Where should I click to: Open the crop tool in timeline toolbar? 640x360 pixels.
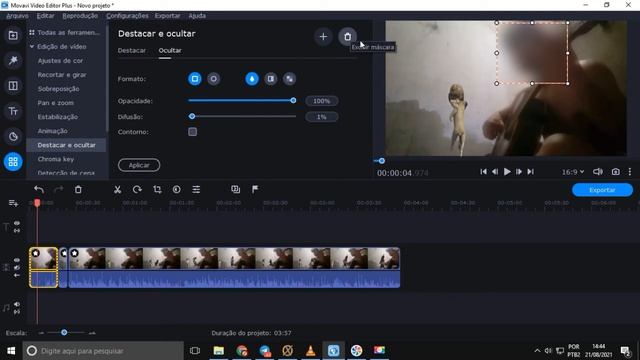(x=157, y=189)
